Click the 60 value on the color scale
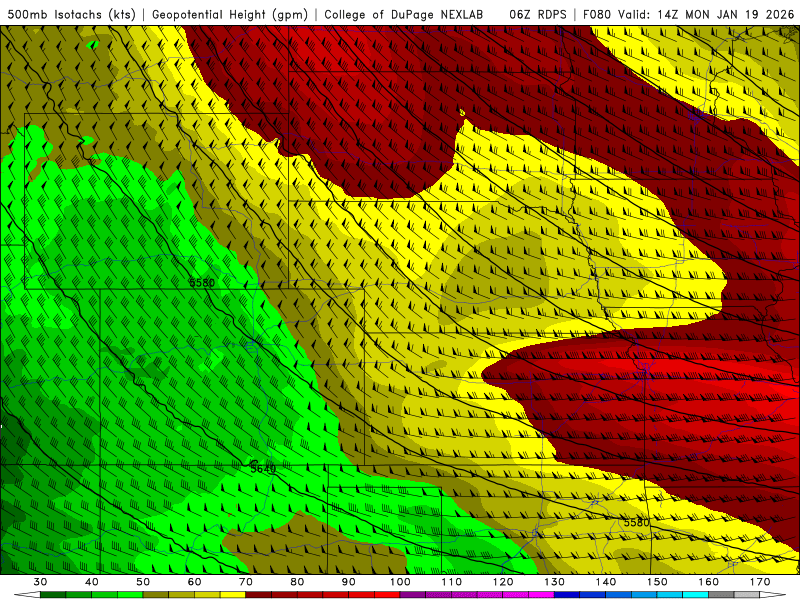This screenshot has height=600, width=800. click(x=194, y=582)
